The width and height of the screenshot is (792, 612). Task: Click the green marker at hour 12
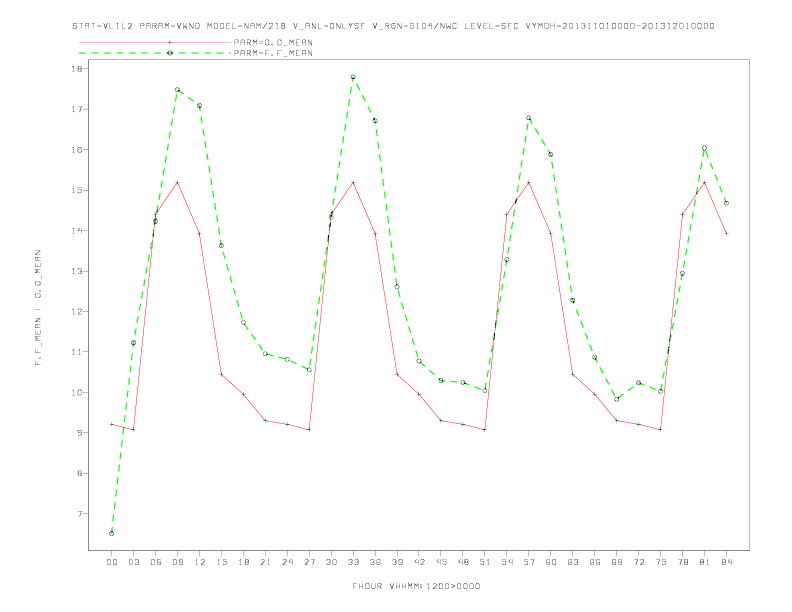(200, 106)
